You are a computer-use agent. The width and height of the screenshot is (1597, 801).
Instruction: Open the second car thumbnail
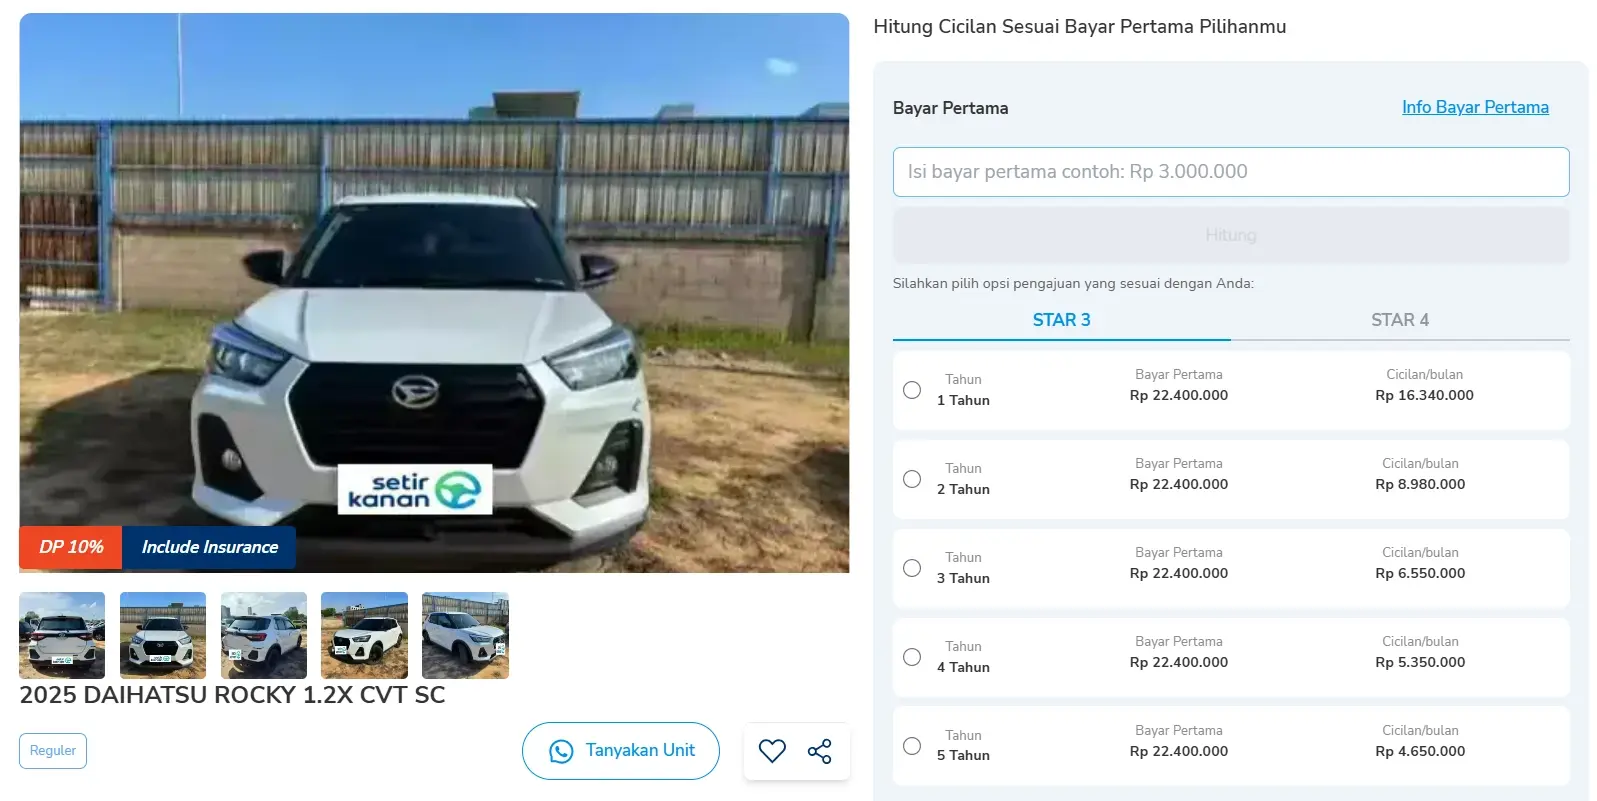(x=163, y=636)
